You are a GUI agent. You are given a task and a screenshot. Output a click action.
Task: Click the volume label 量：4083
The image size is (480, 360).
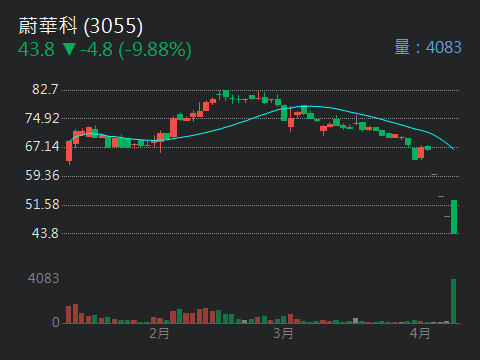click(428, 47)
